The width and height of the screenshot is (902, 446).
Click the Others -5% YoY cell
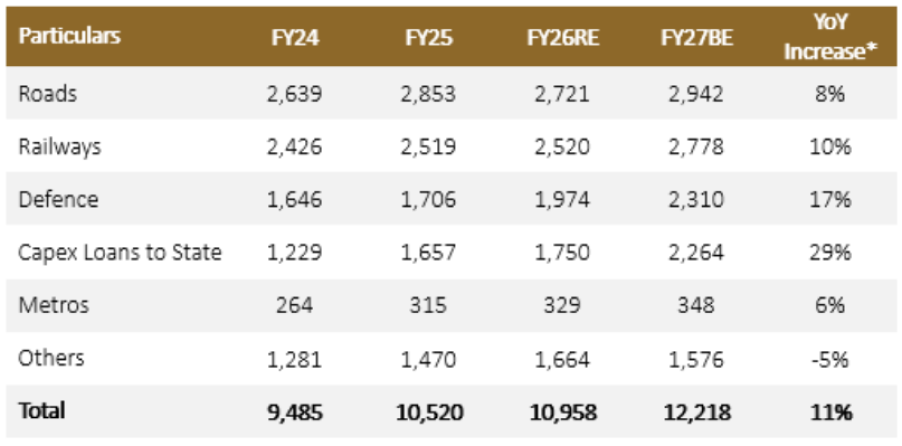(831, 359)
